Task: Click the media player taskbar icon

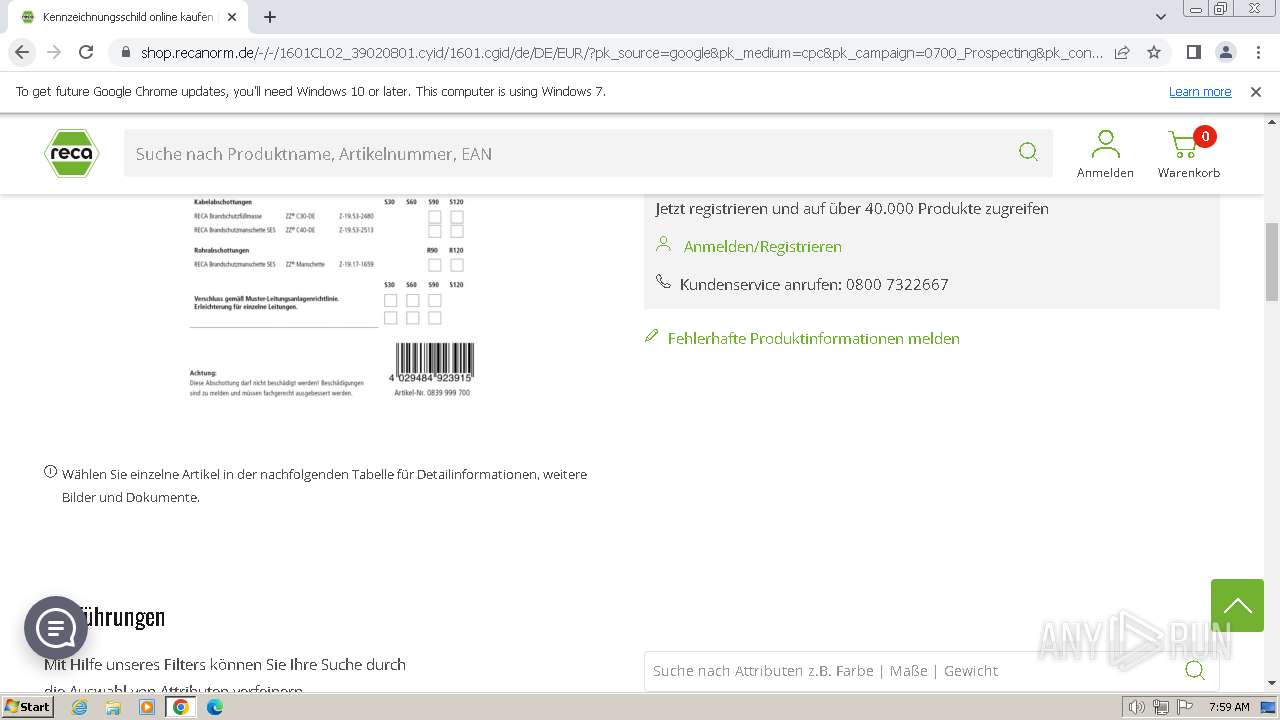Action: (147, 707)
